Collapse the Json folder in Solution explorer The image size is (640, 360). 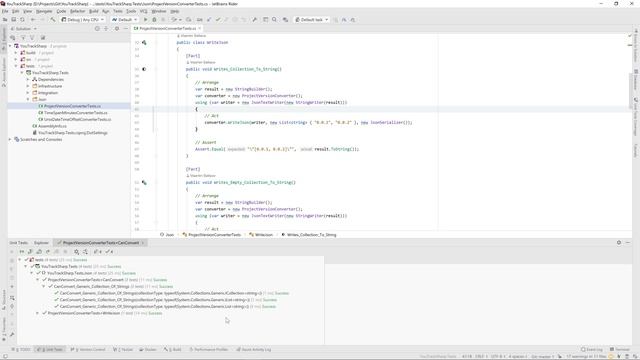pyautogui.click(x=28, y=99)
